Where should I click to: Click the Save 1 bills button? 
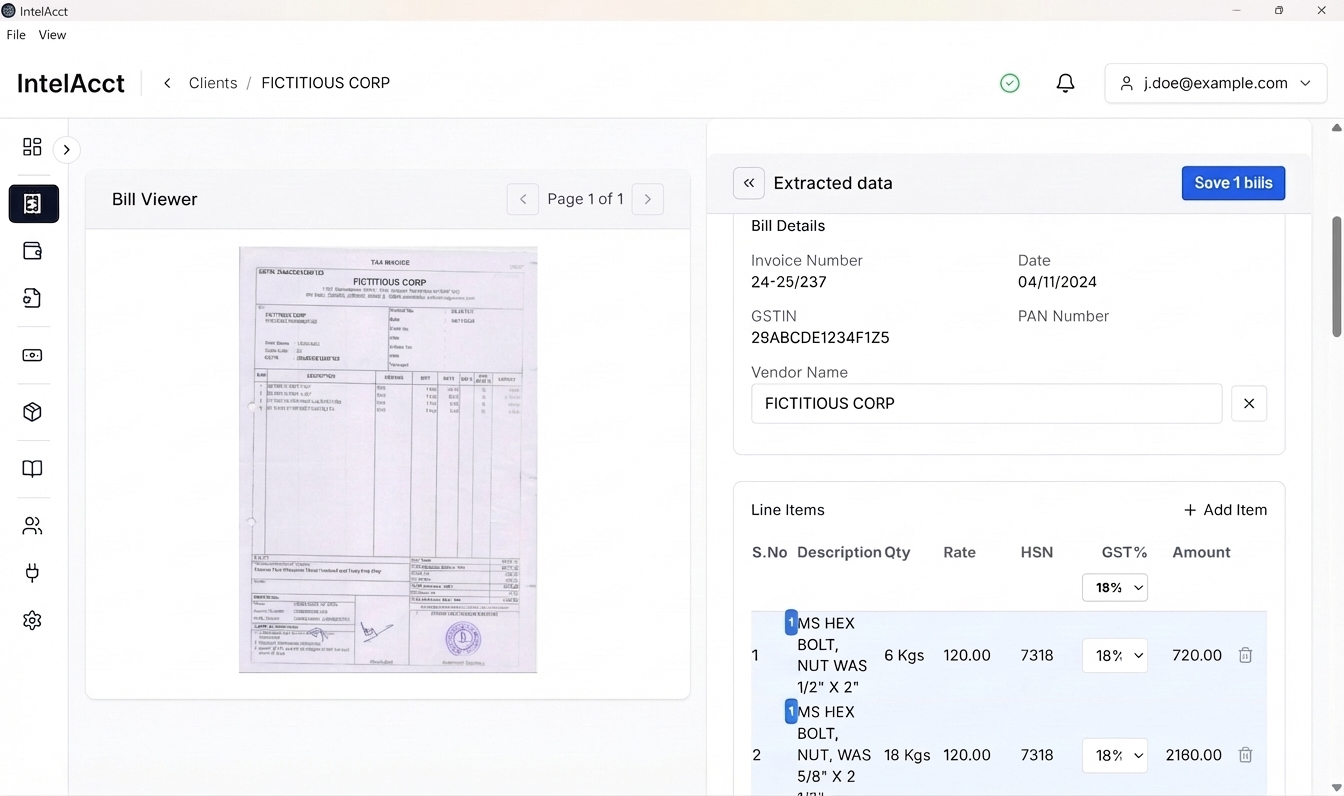pyautogui.click(x=1232, y=183)
